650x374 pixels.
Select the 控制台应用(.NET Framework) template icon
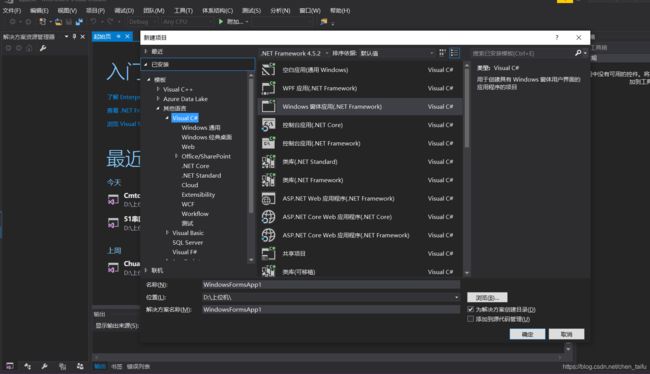[268, 143]
